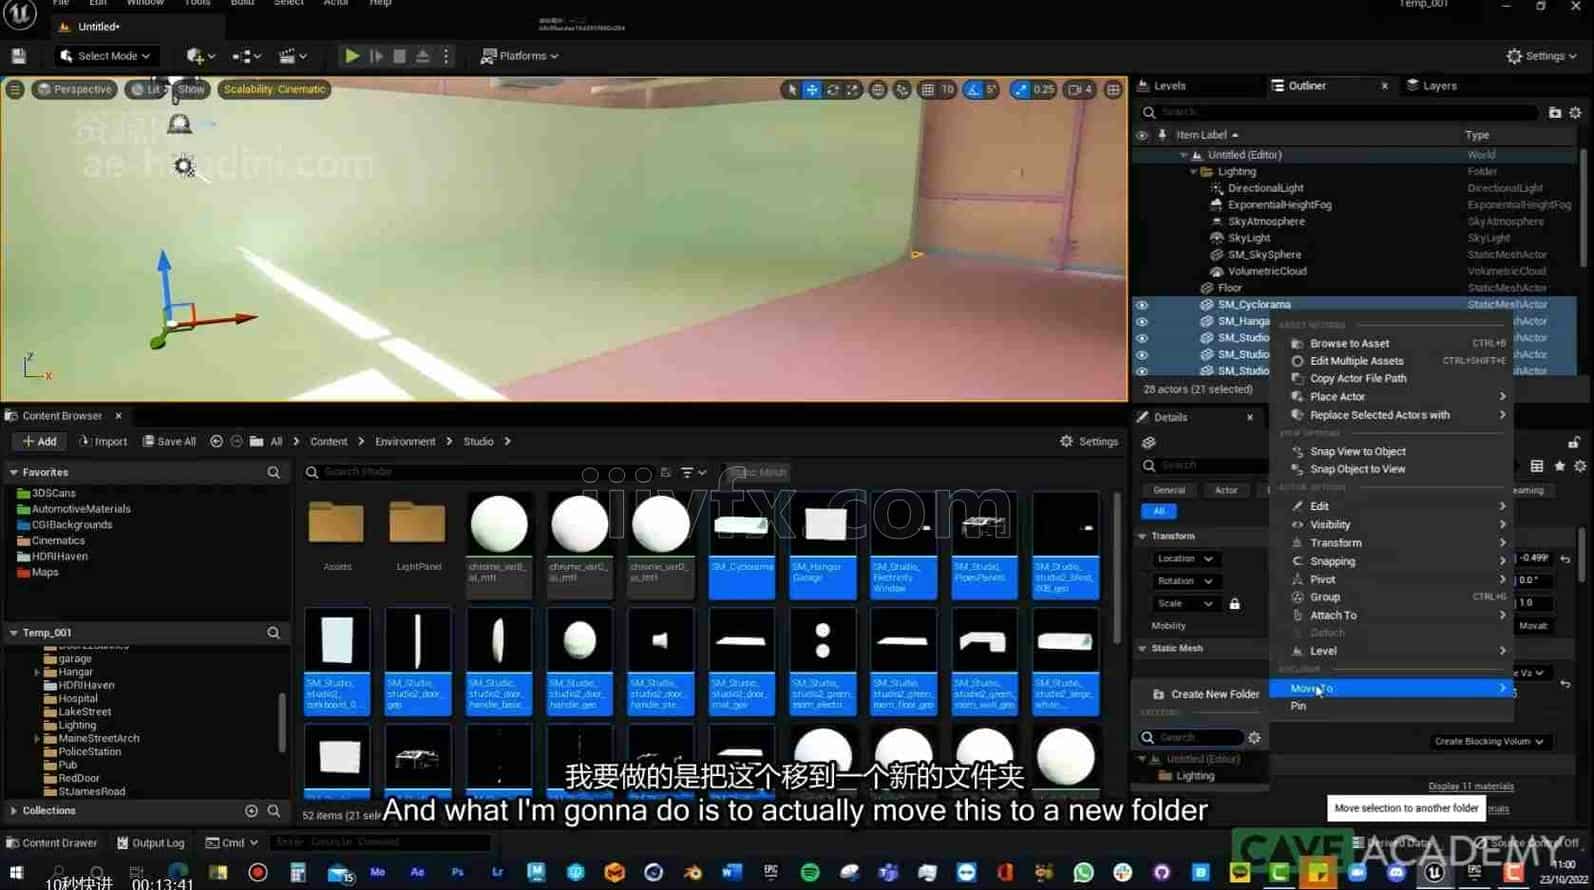Click the viewport layout maximize icon

tap(1113, 89)
